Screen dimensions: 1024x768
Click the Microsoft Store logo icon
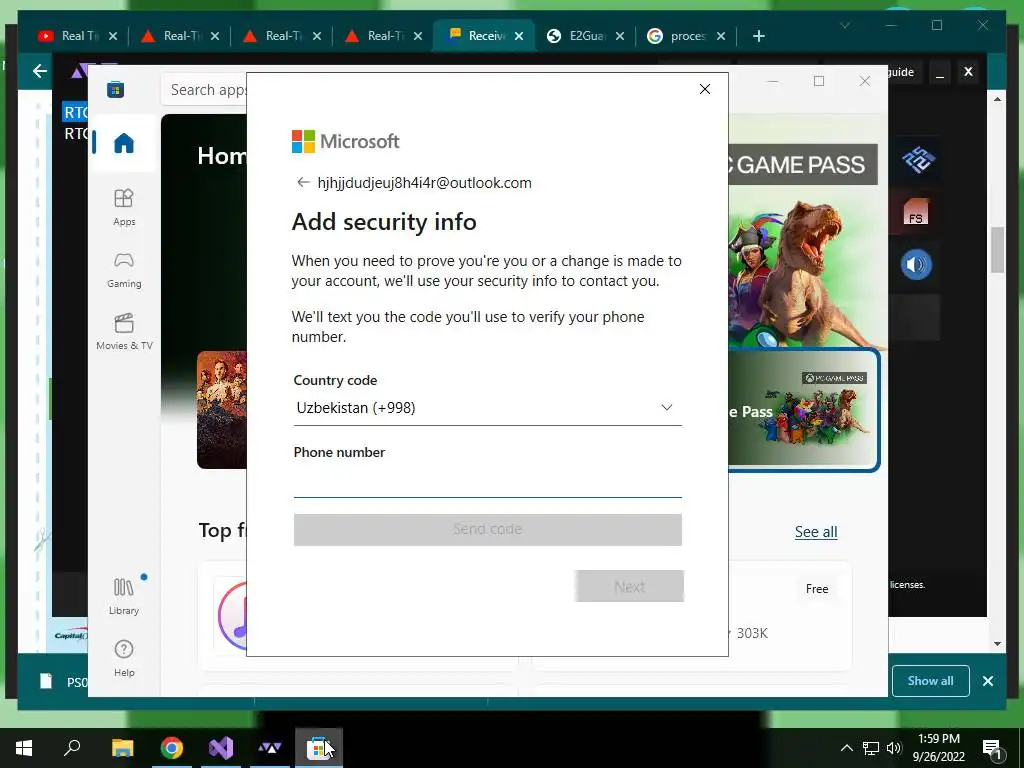[x=116, y=89]
